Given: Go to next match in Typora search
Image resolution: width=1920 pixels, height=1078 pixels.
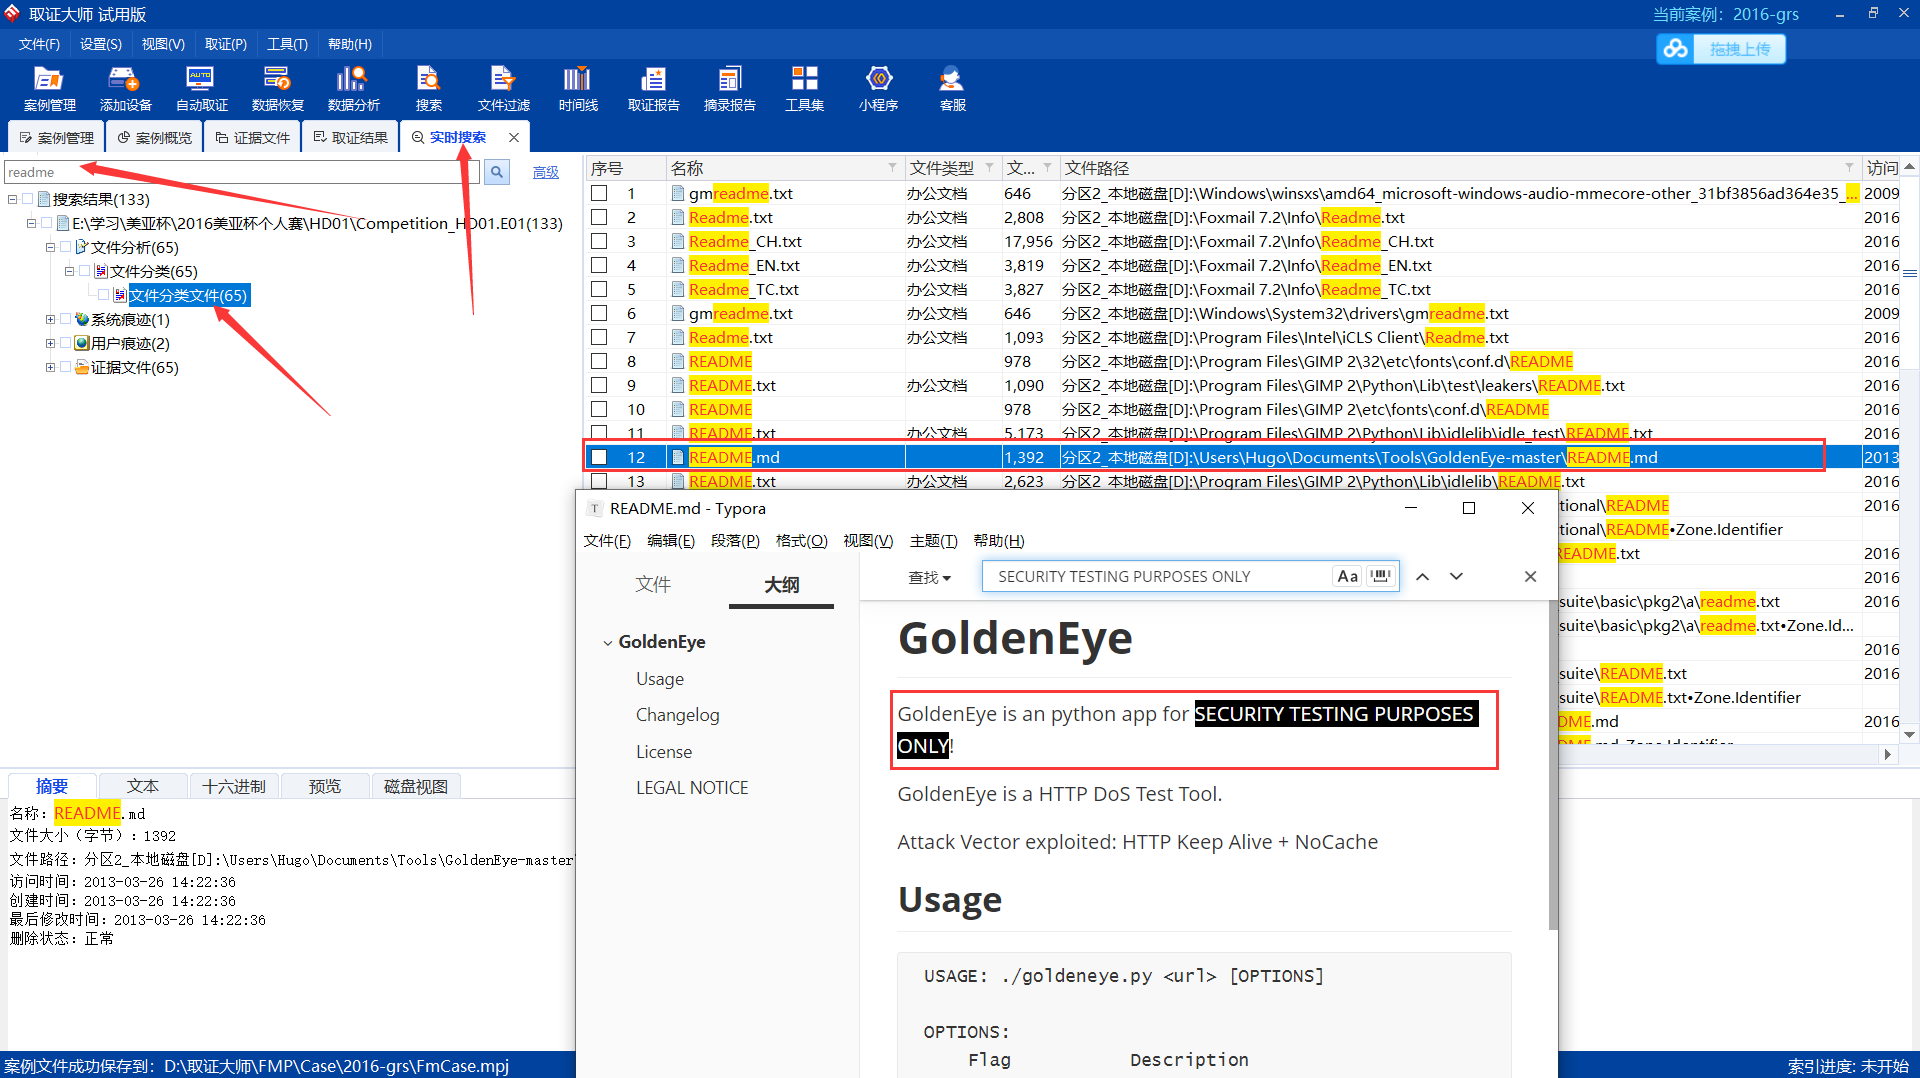Looking at the screenshot, I should pyautogui.click(x=1456, y=577).
